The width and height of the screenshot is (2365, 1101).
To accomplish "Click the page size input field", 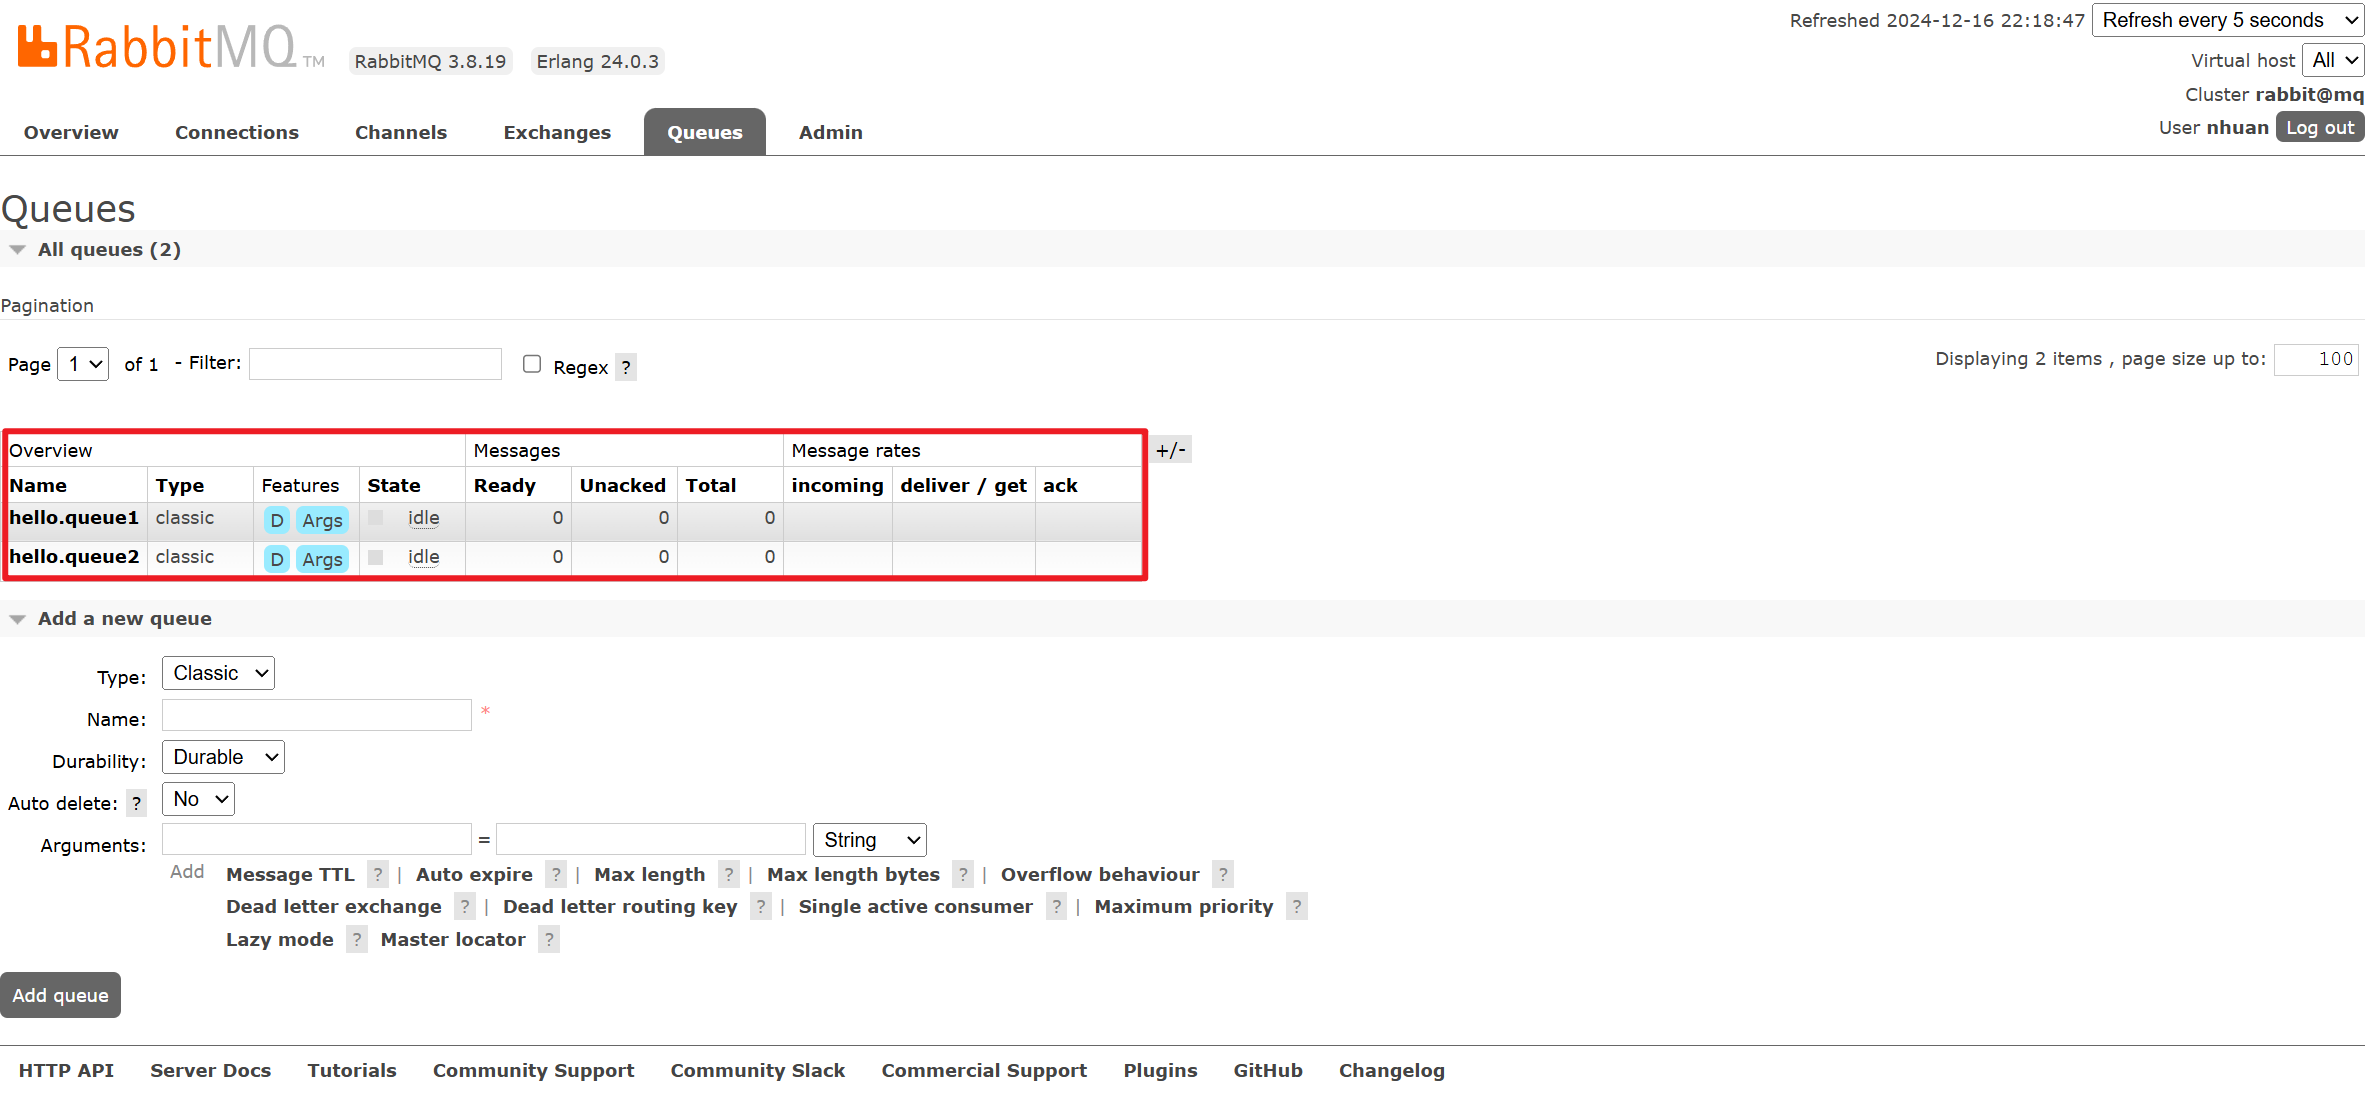I will [2316, 359].
